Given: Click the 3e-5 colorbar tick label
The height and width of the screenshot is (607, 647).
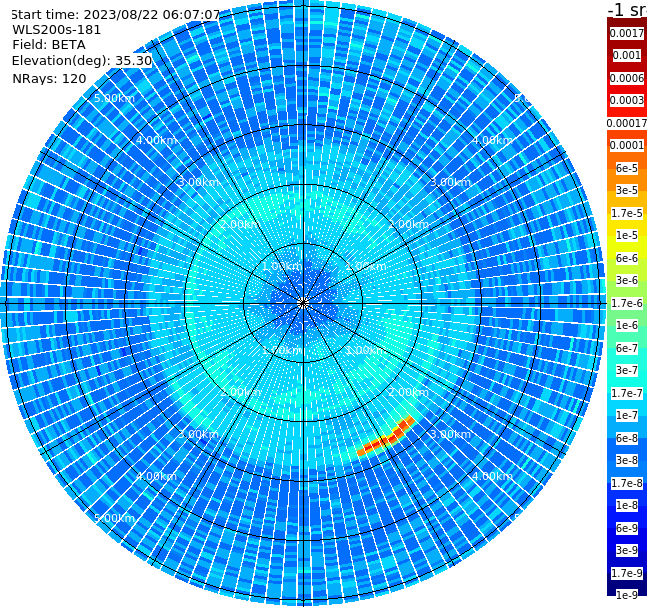Looking at the screenshot, I should tap(627, 190).
